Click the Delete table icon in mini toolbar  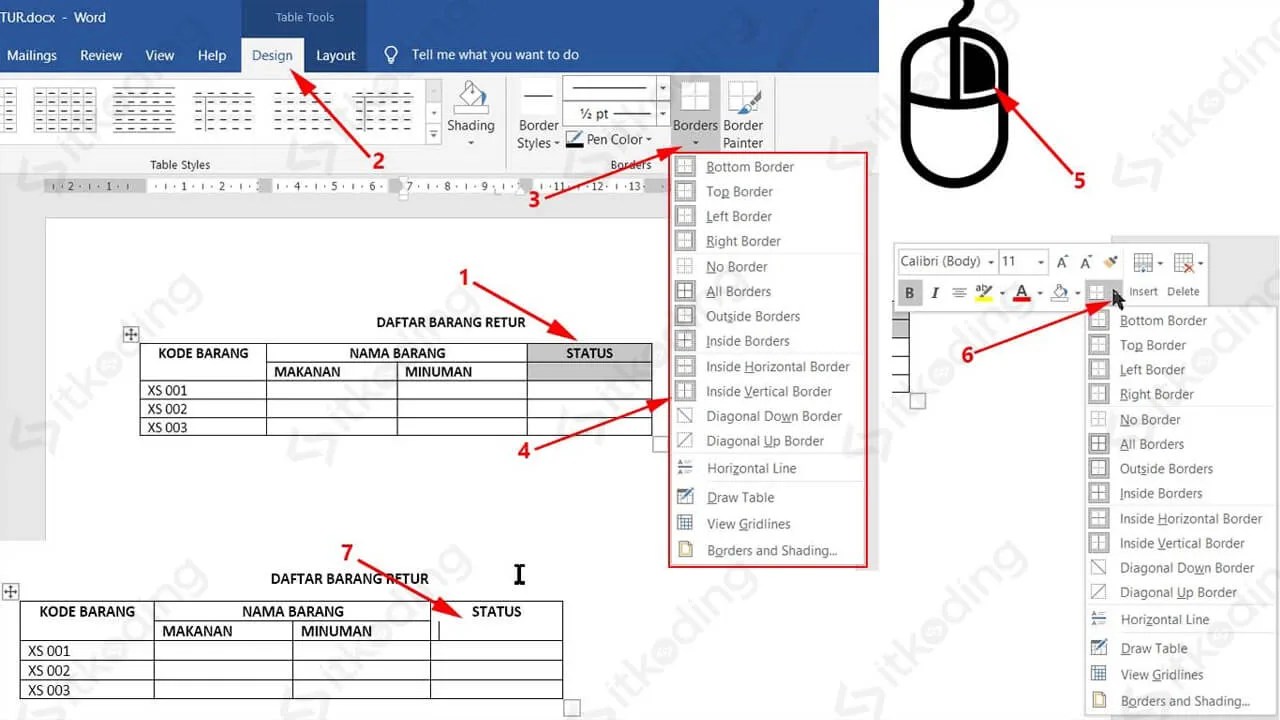pos(1184,264)
